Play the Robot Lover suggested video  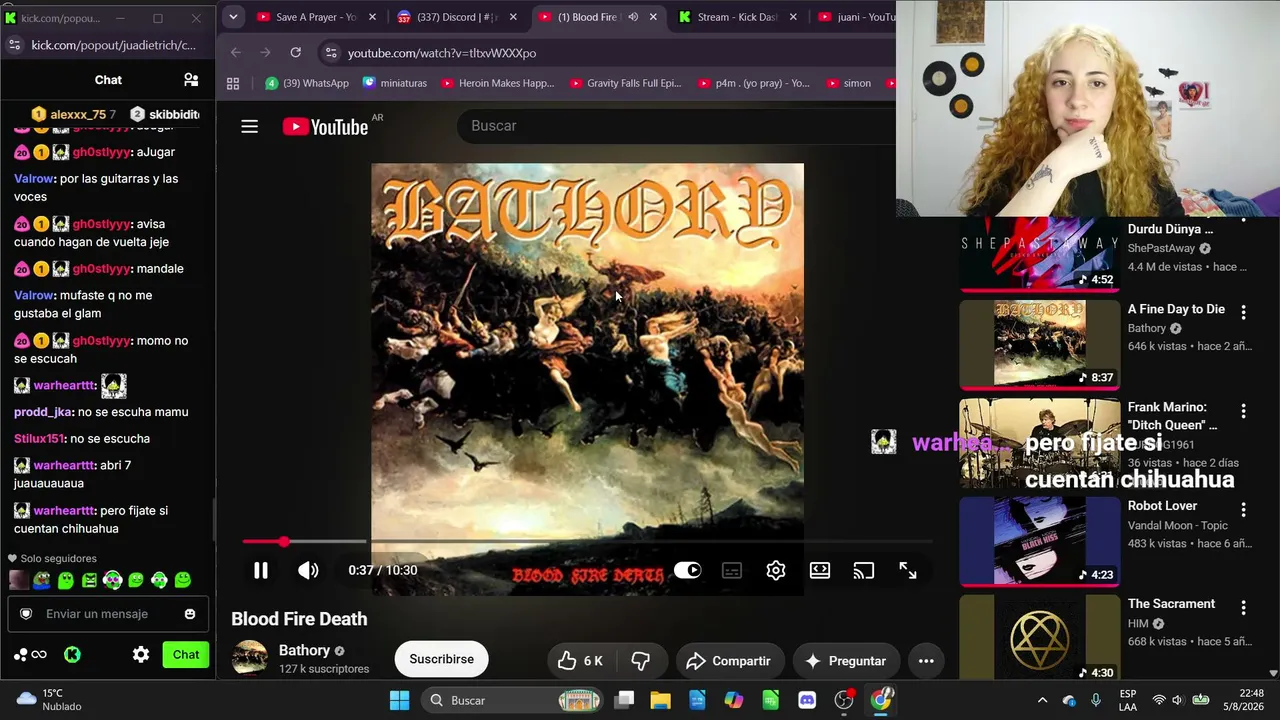point(1040,541)
